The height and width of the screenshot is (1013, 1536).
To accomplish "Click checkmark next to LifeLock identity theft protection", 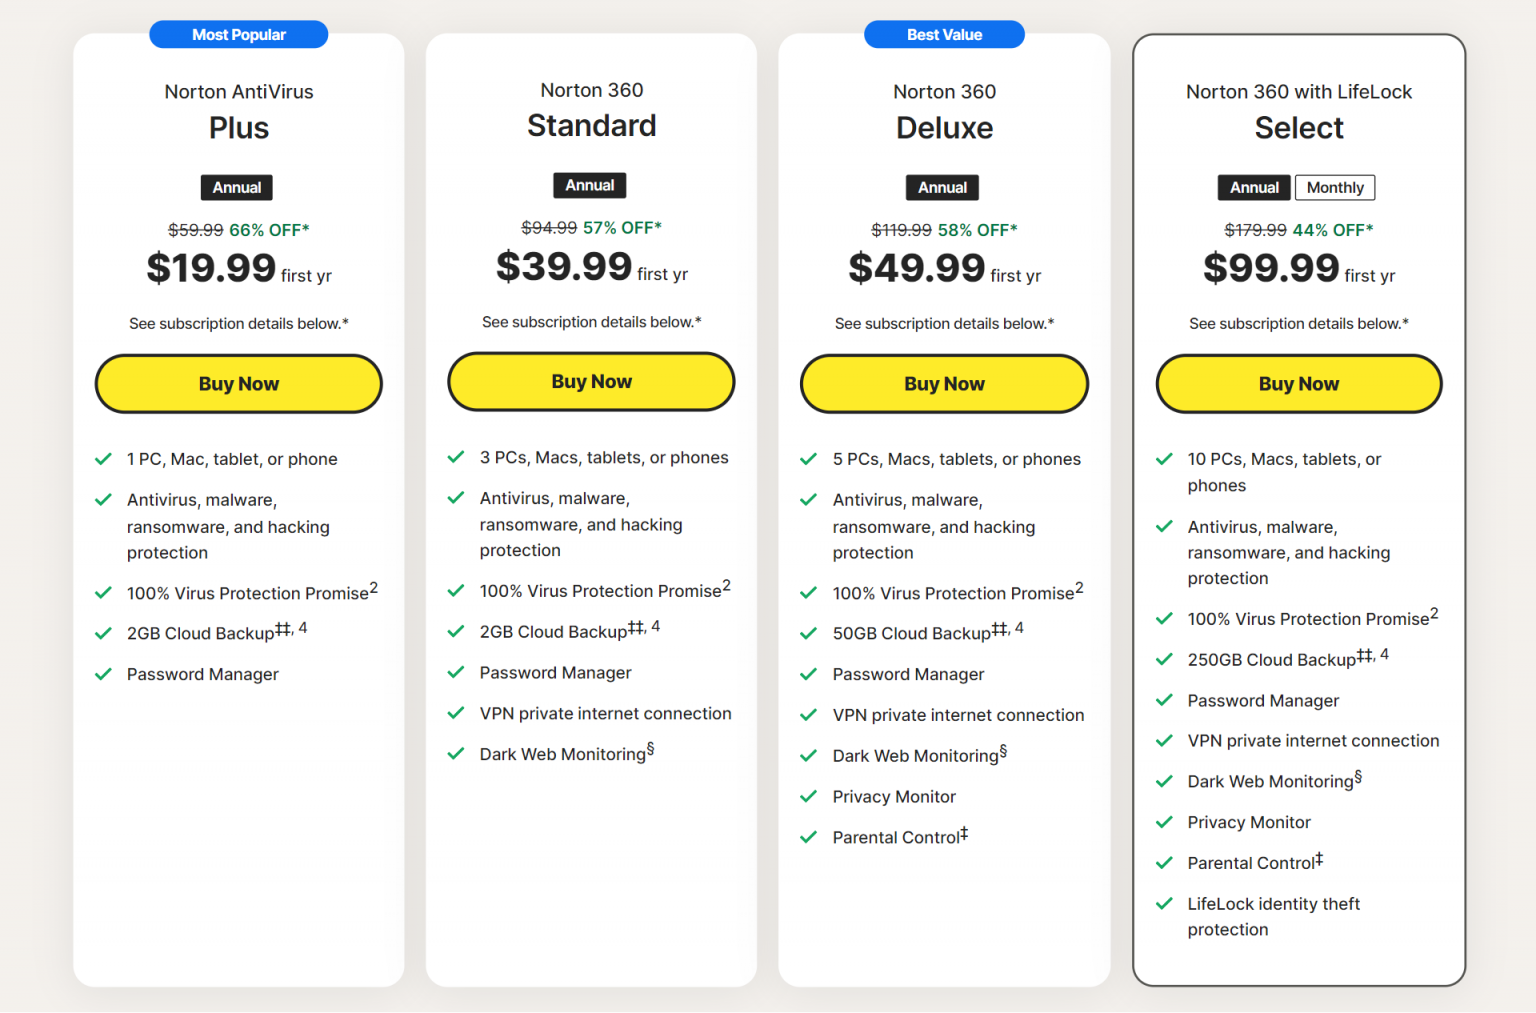I will point(1164,904).
